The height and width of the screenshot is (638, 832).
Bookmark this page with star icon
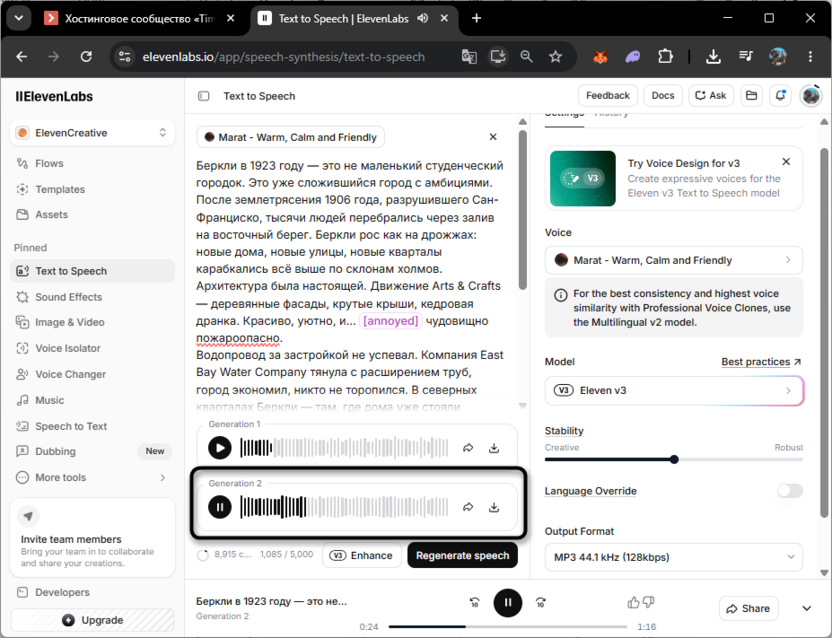click(555, 56)
